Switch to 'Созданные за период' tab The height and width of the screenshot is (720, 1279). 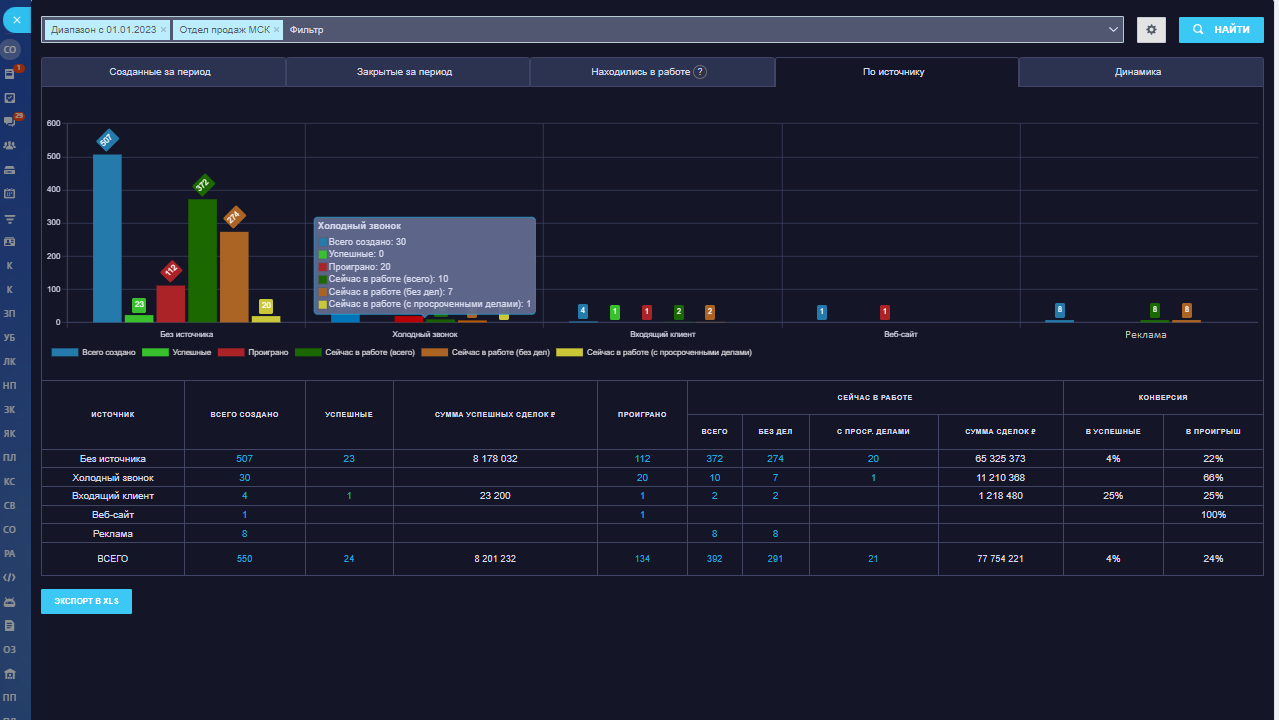tap(160, 72)
